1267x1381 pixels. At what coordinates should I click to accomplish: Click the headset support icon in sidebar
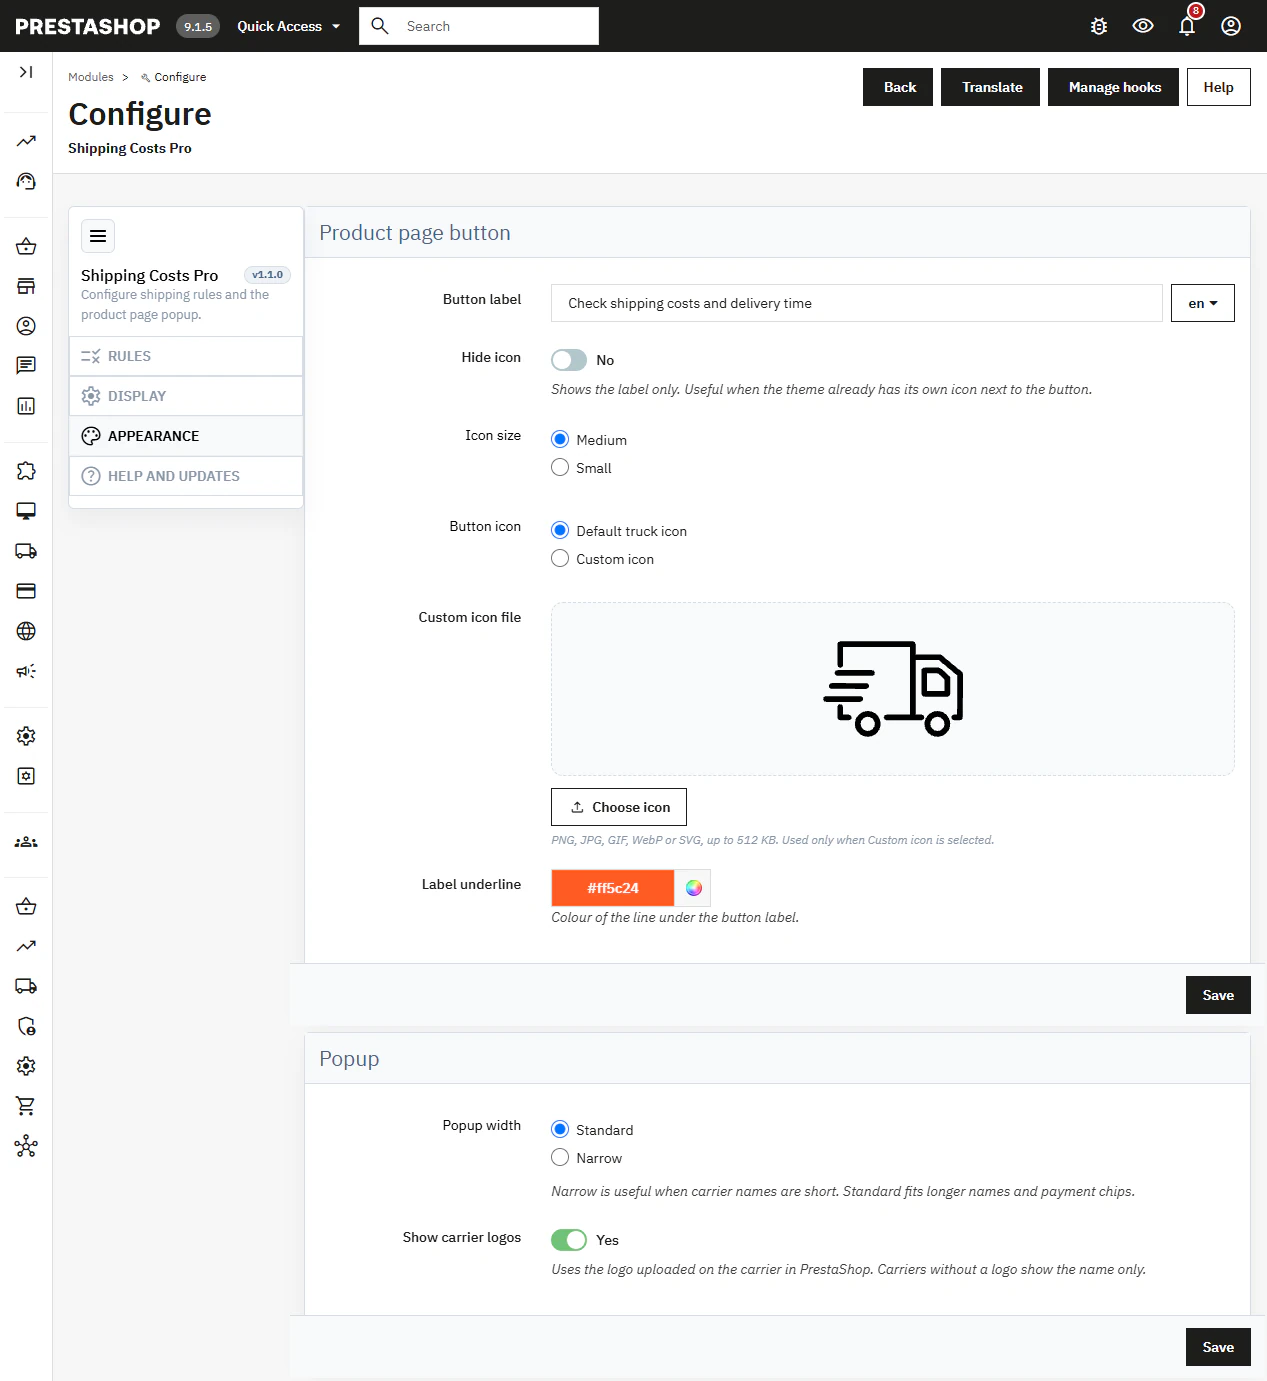[x=26, y=181]
